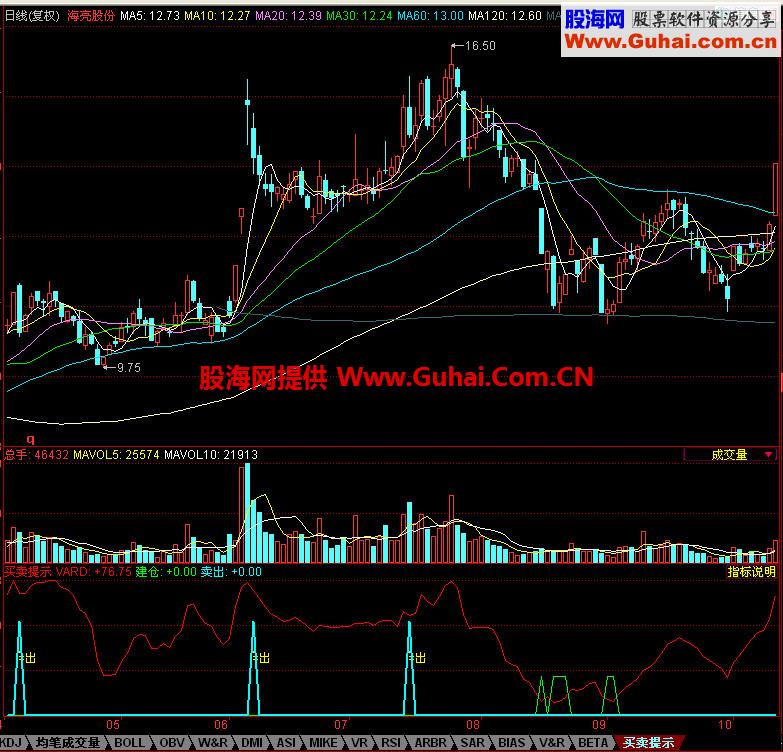The width and height of the screenshot is (783, 752).
Task: Select the BOLL indicator tab
Action: [x=129, y=743]
